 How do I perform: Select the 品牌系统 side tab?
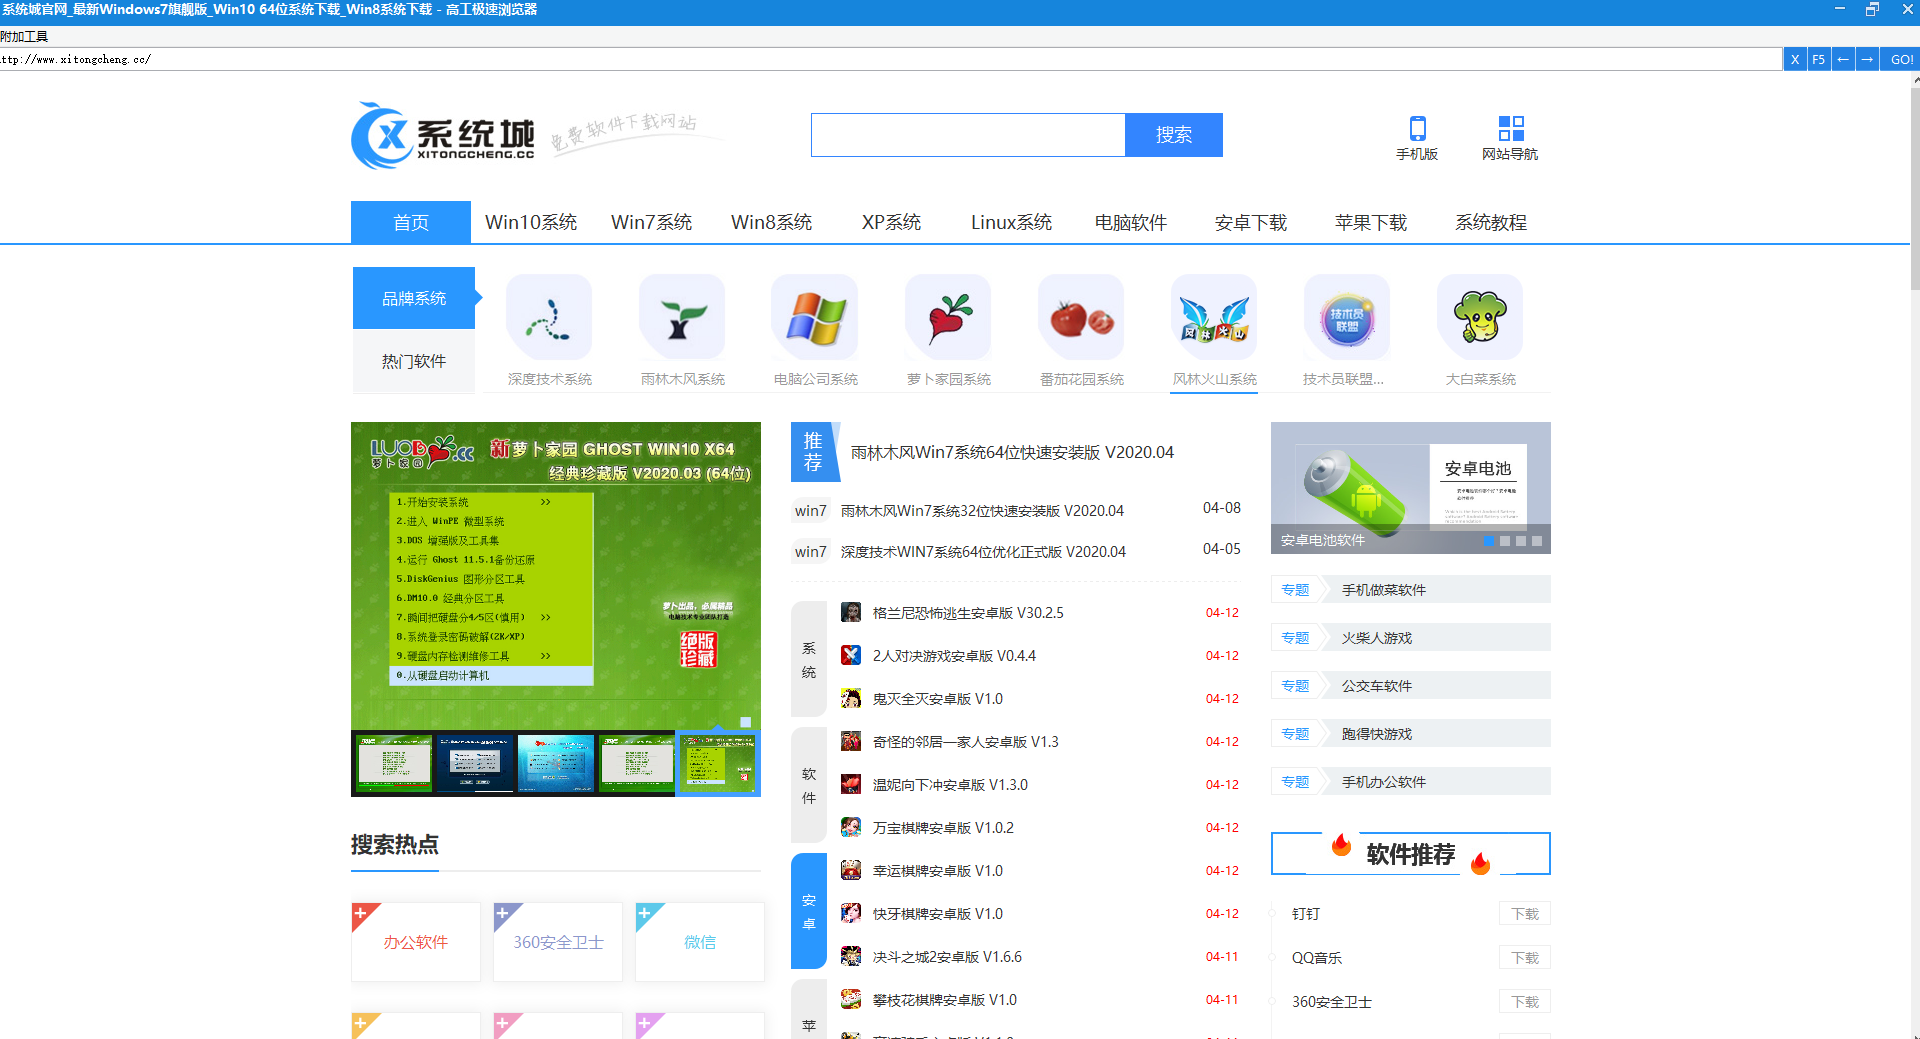coord(414,298)
